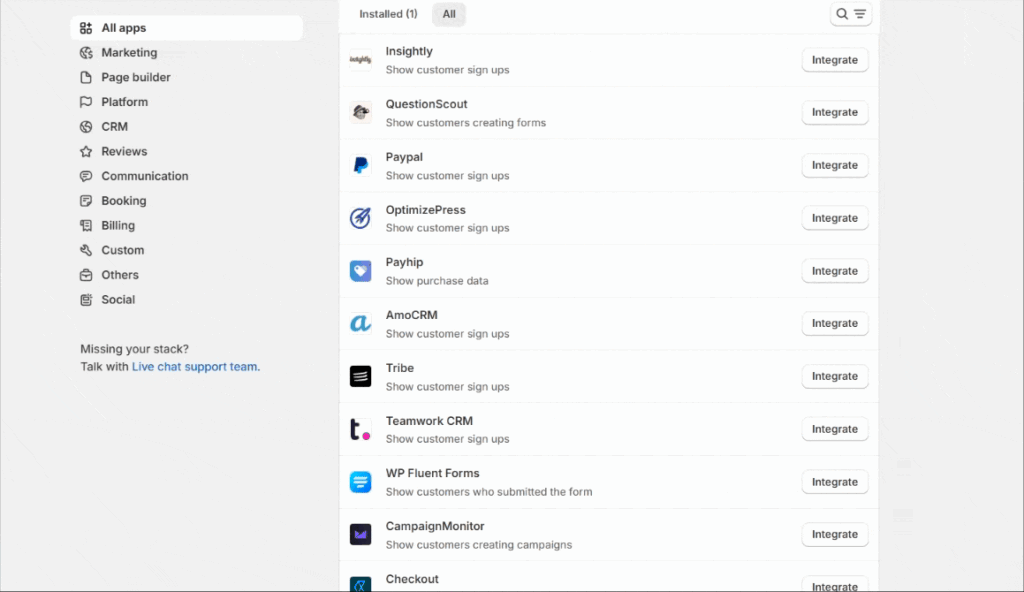1024x592 pixels.
Task: Switch to the Installed (1) tab
Action: [x=388, y=14]
